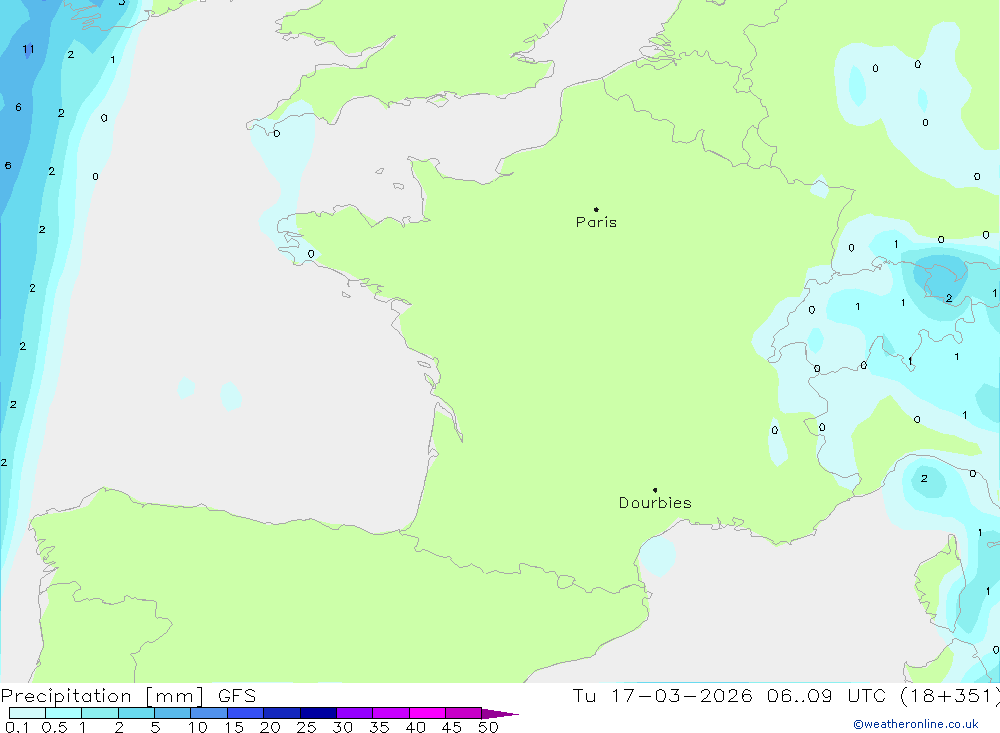Screen dimensions: 1000x733
Task: Pick the 10–15 mm blue legend swatch
Action: coord(209,713)
